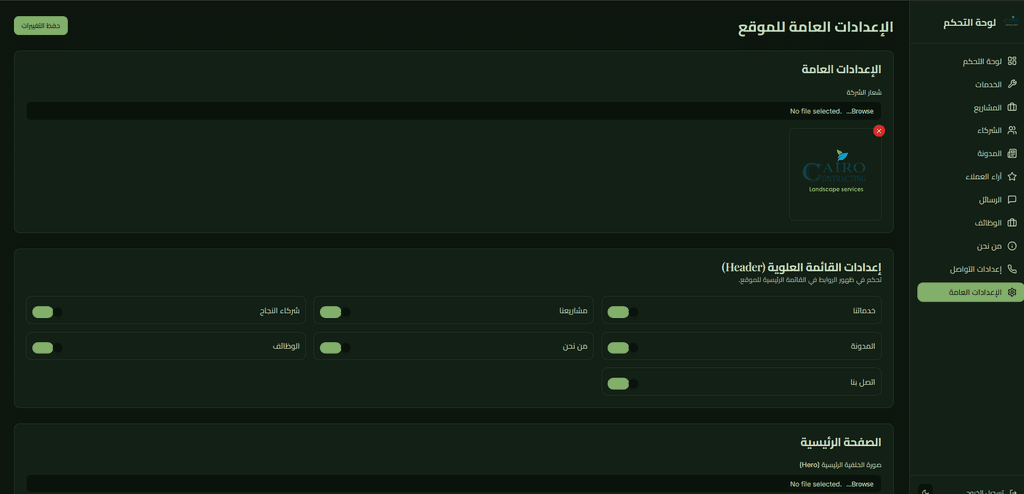Select the description تحكم في ظهور الروابط

tap(810, 280)
